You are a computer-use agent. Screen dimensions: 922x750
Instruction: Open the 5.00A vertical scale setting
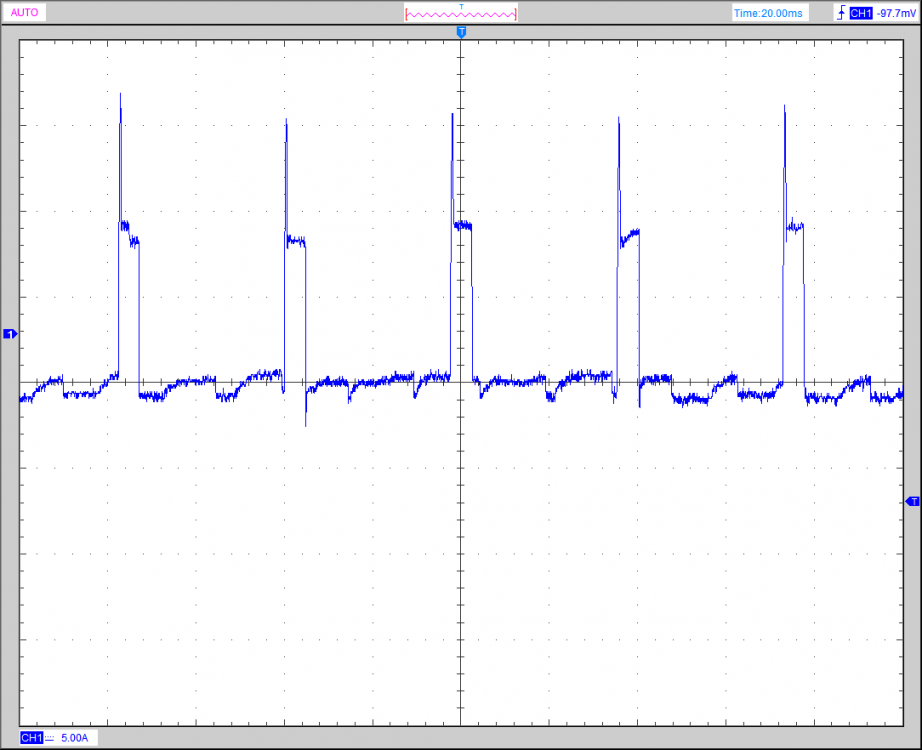click(75, 737)
